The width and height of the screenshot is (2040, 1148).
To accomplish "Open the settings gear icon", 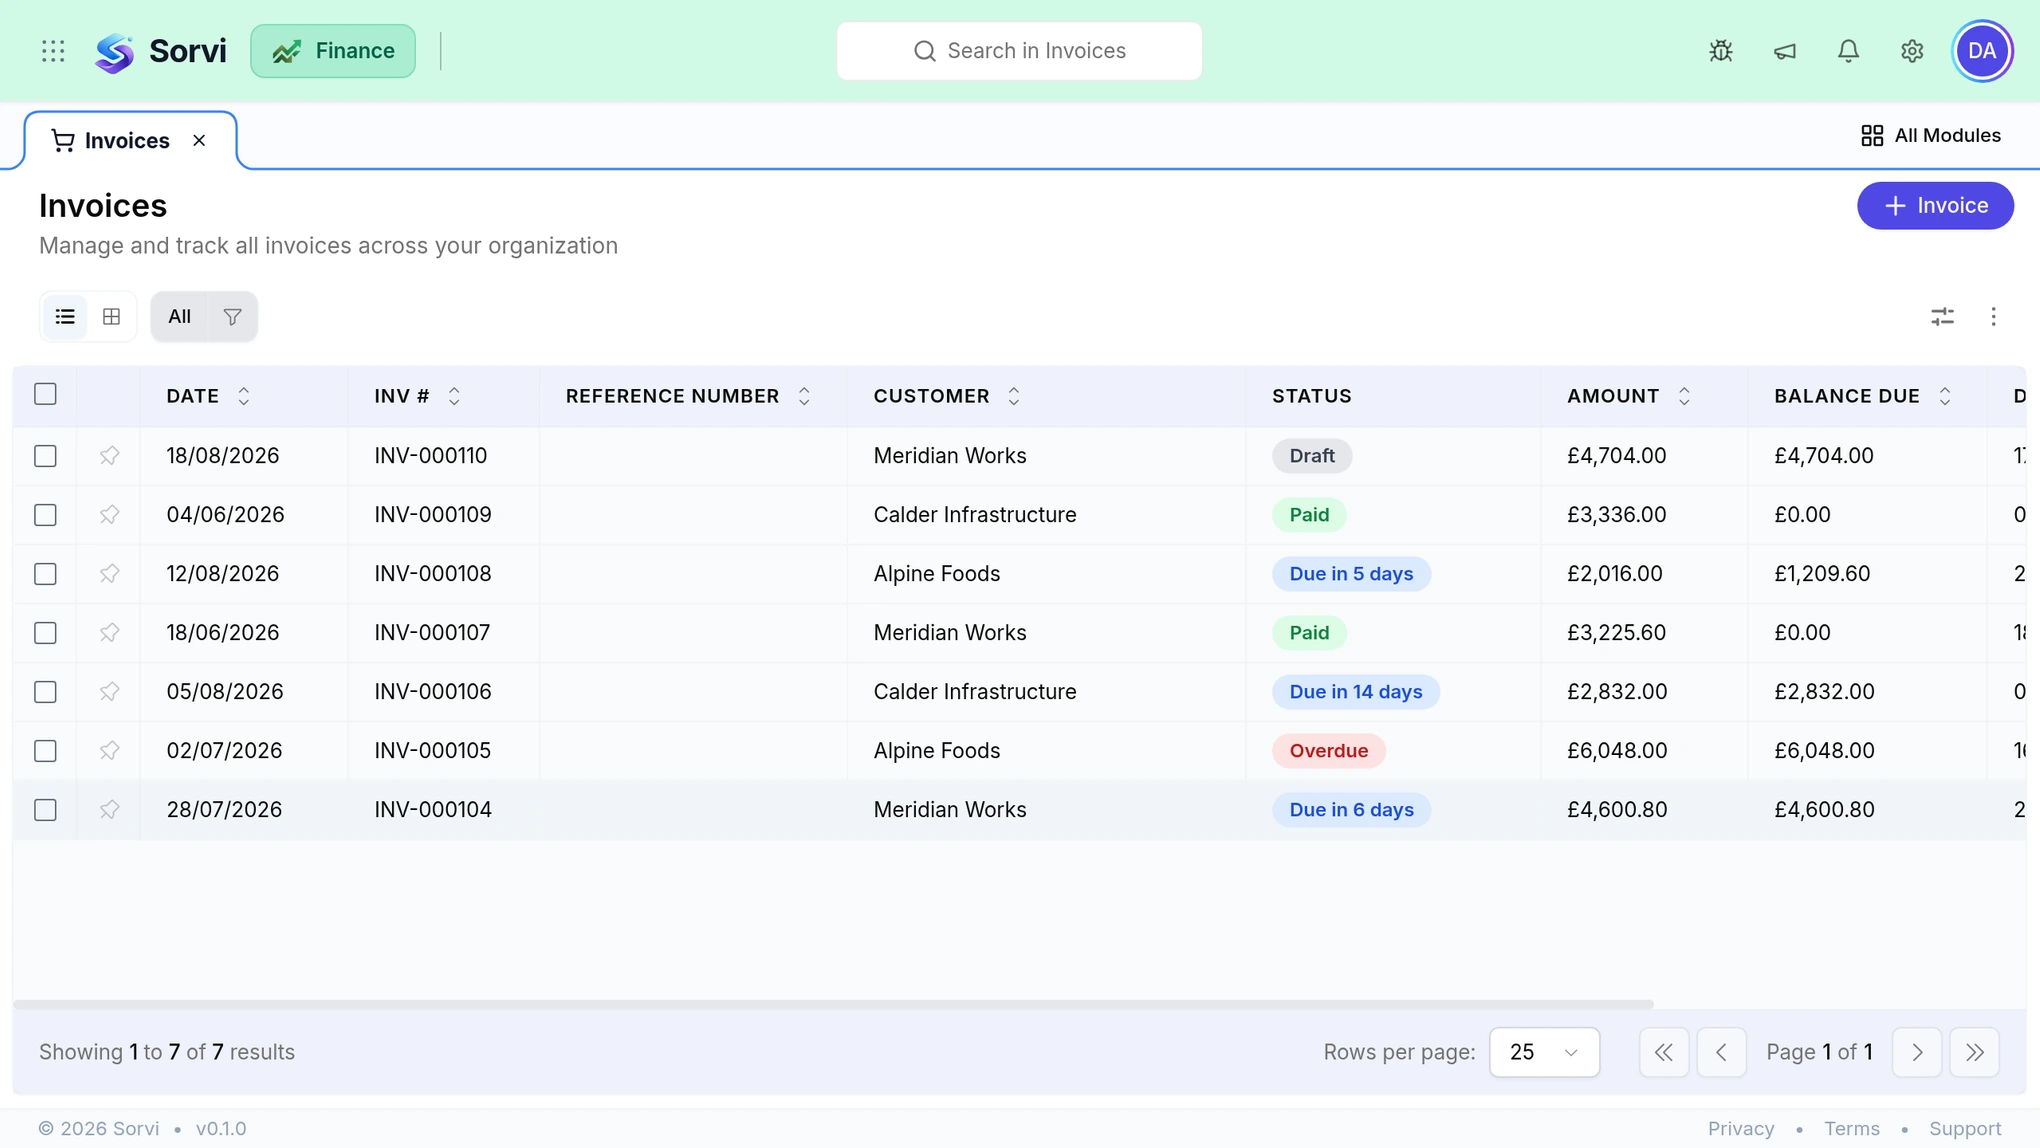I will tap(1912, 51).
